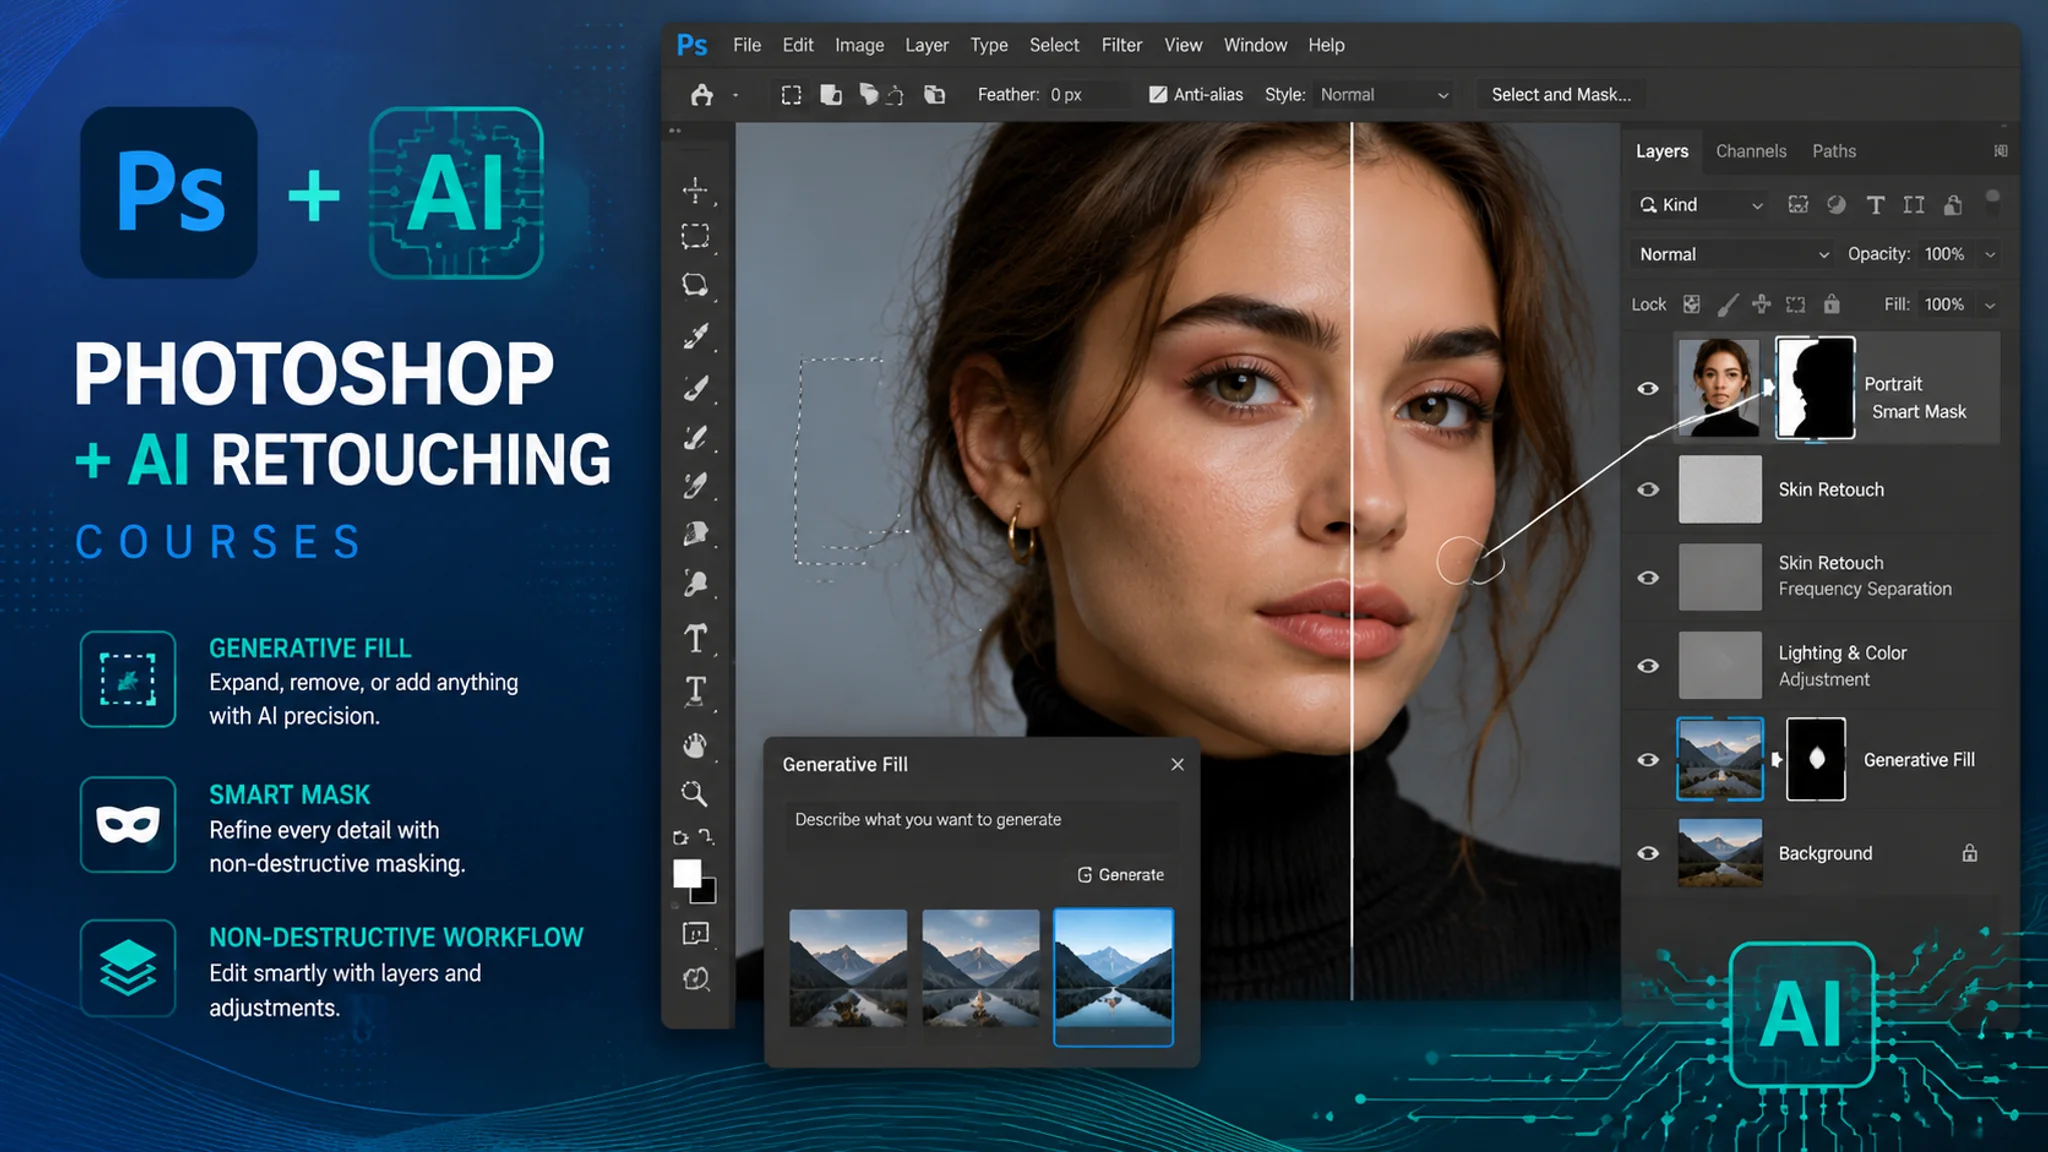Viewport: 2048px width, 1152px height.
Task: Filter layers by pixel layers
Action: (x=1798, y=205)
